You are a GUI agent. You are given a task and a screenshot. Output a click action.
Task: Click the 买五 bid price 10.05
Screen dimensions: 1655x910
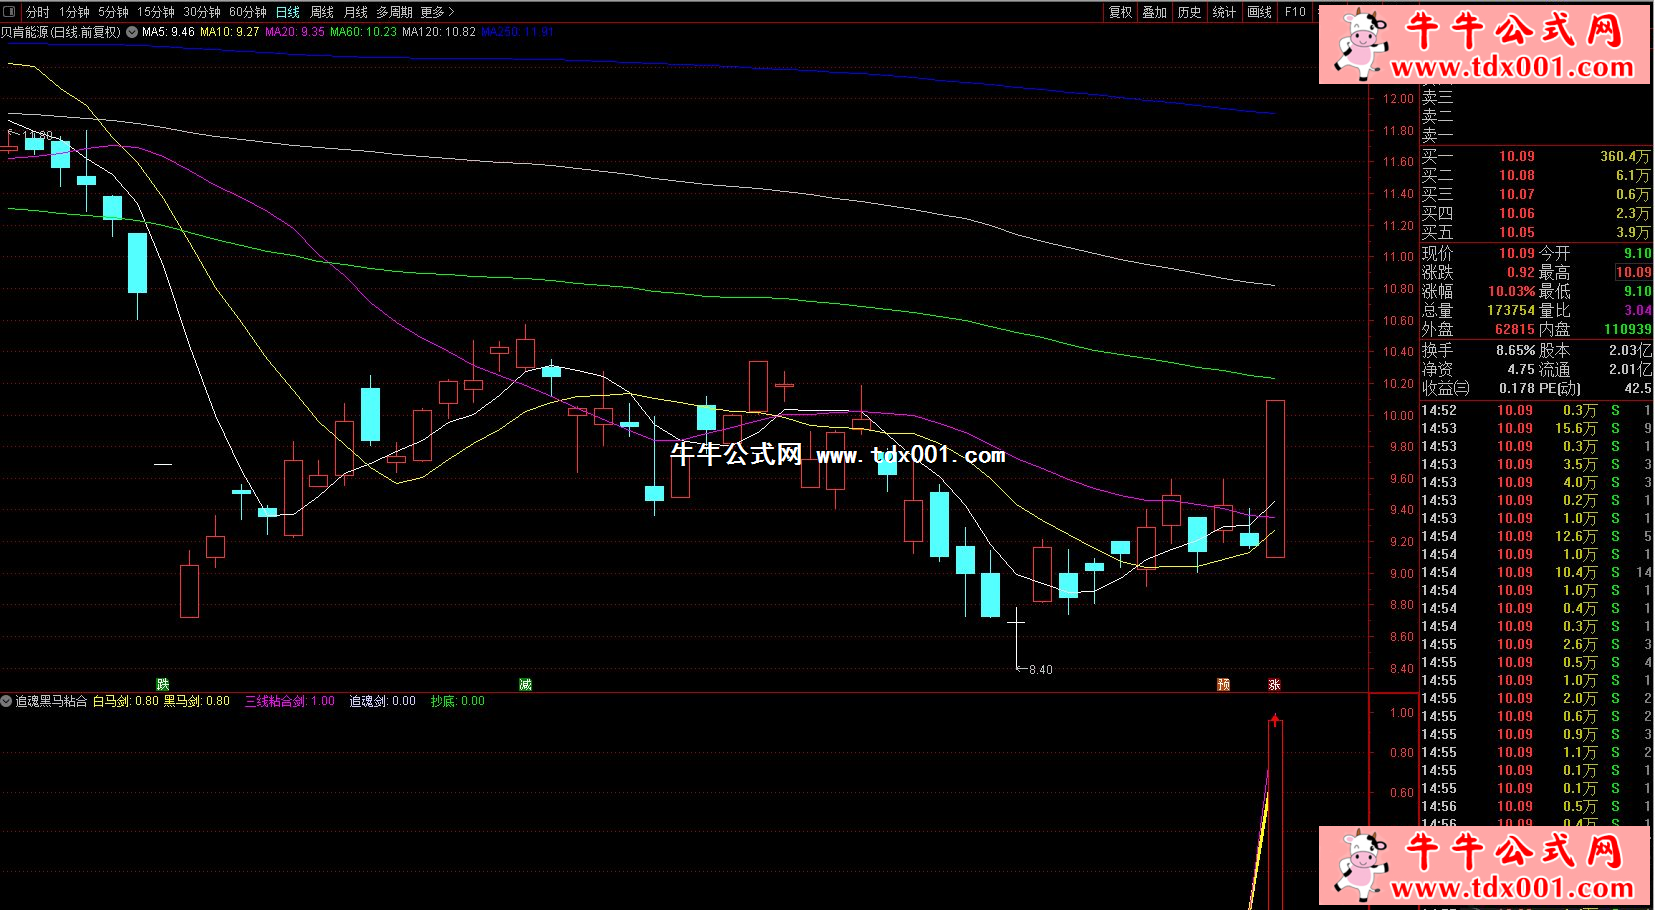click(x=1516, y=232)
